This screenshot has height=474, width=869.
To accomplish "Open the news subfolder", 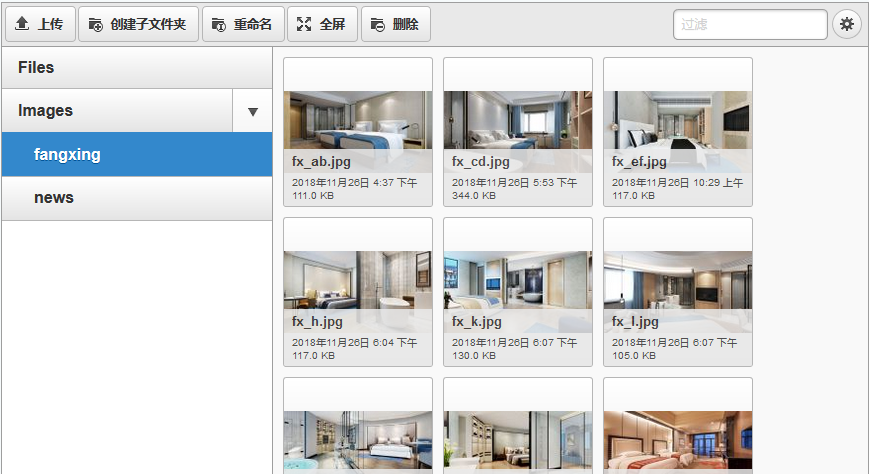I will tap(136, 198).
